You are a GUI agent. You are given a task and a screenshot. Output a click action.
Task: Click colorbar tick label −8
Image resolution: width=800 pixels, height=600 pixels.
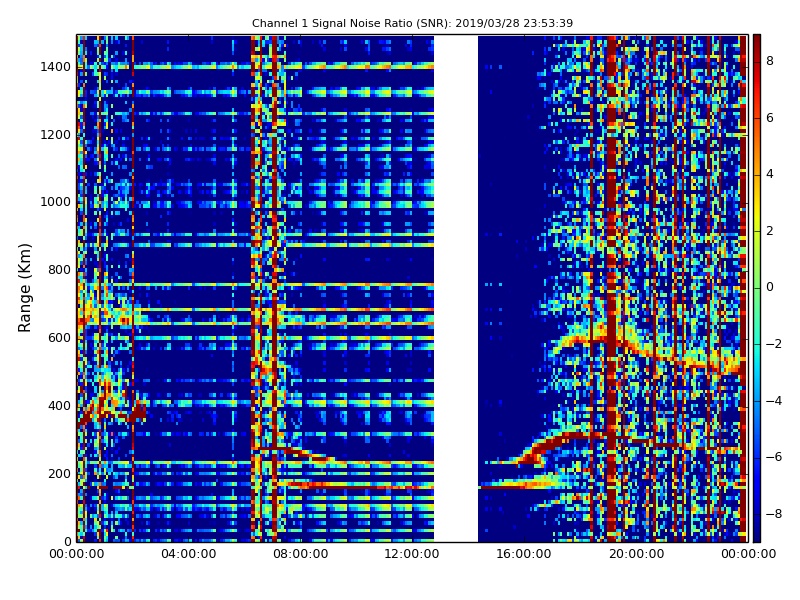click(774, 514)
